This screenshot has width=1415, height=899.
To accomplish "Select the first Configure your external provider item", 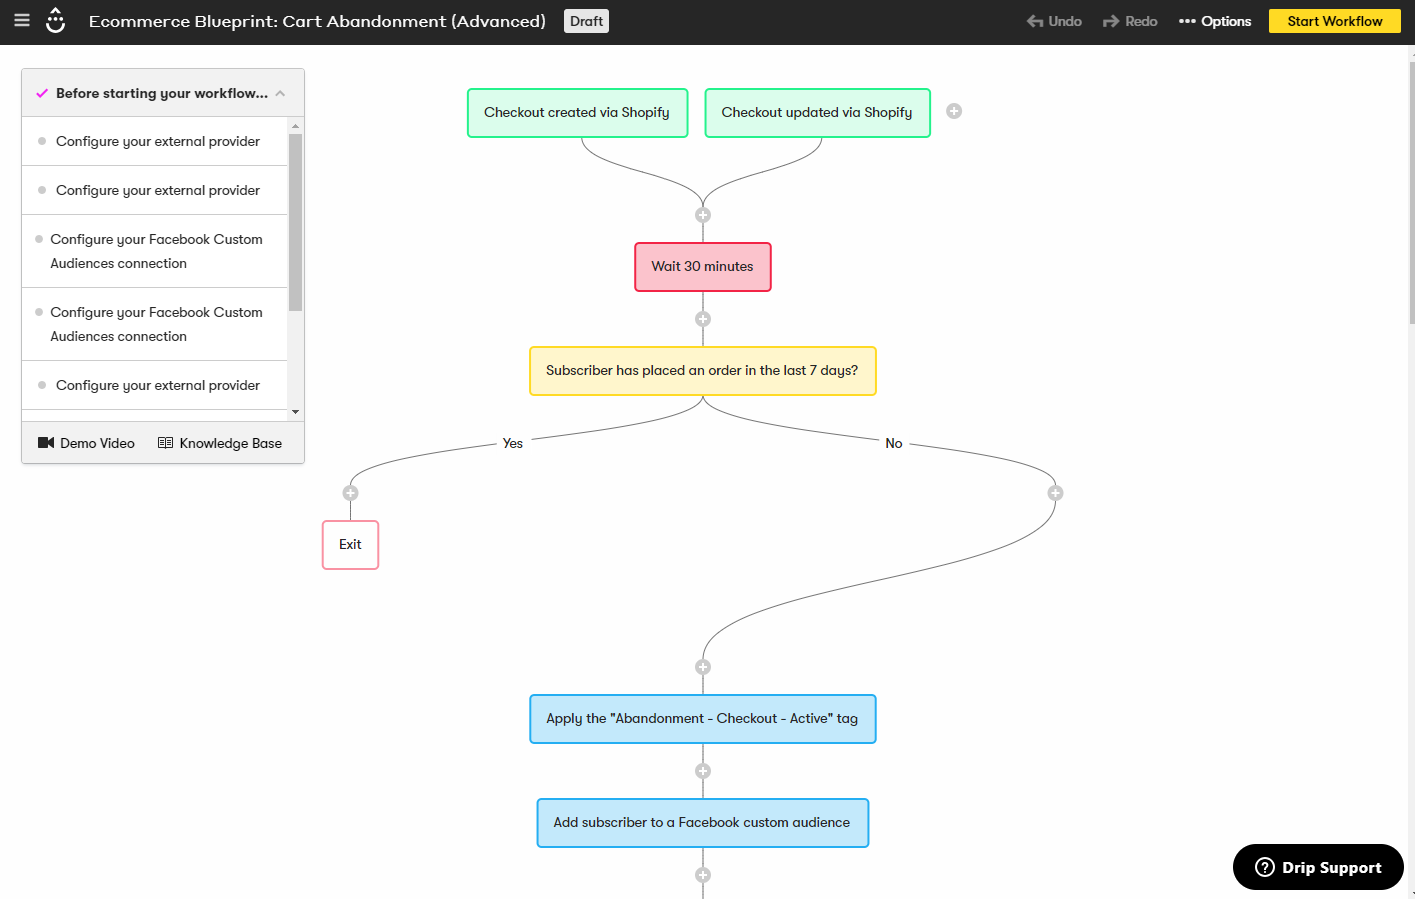I will (157, 141).
